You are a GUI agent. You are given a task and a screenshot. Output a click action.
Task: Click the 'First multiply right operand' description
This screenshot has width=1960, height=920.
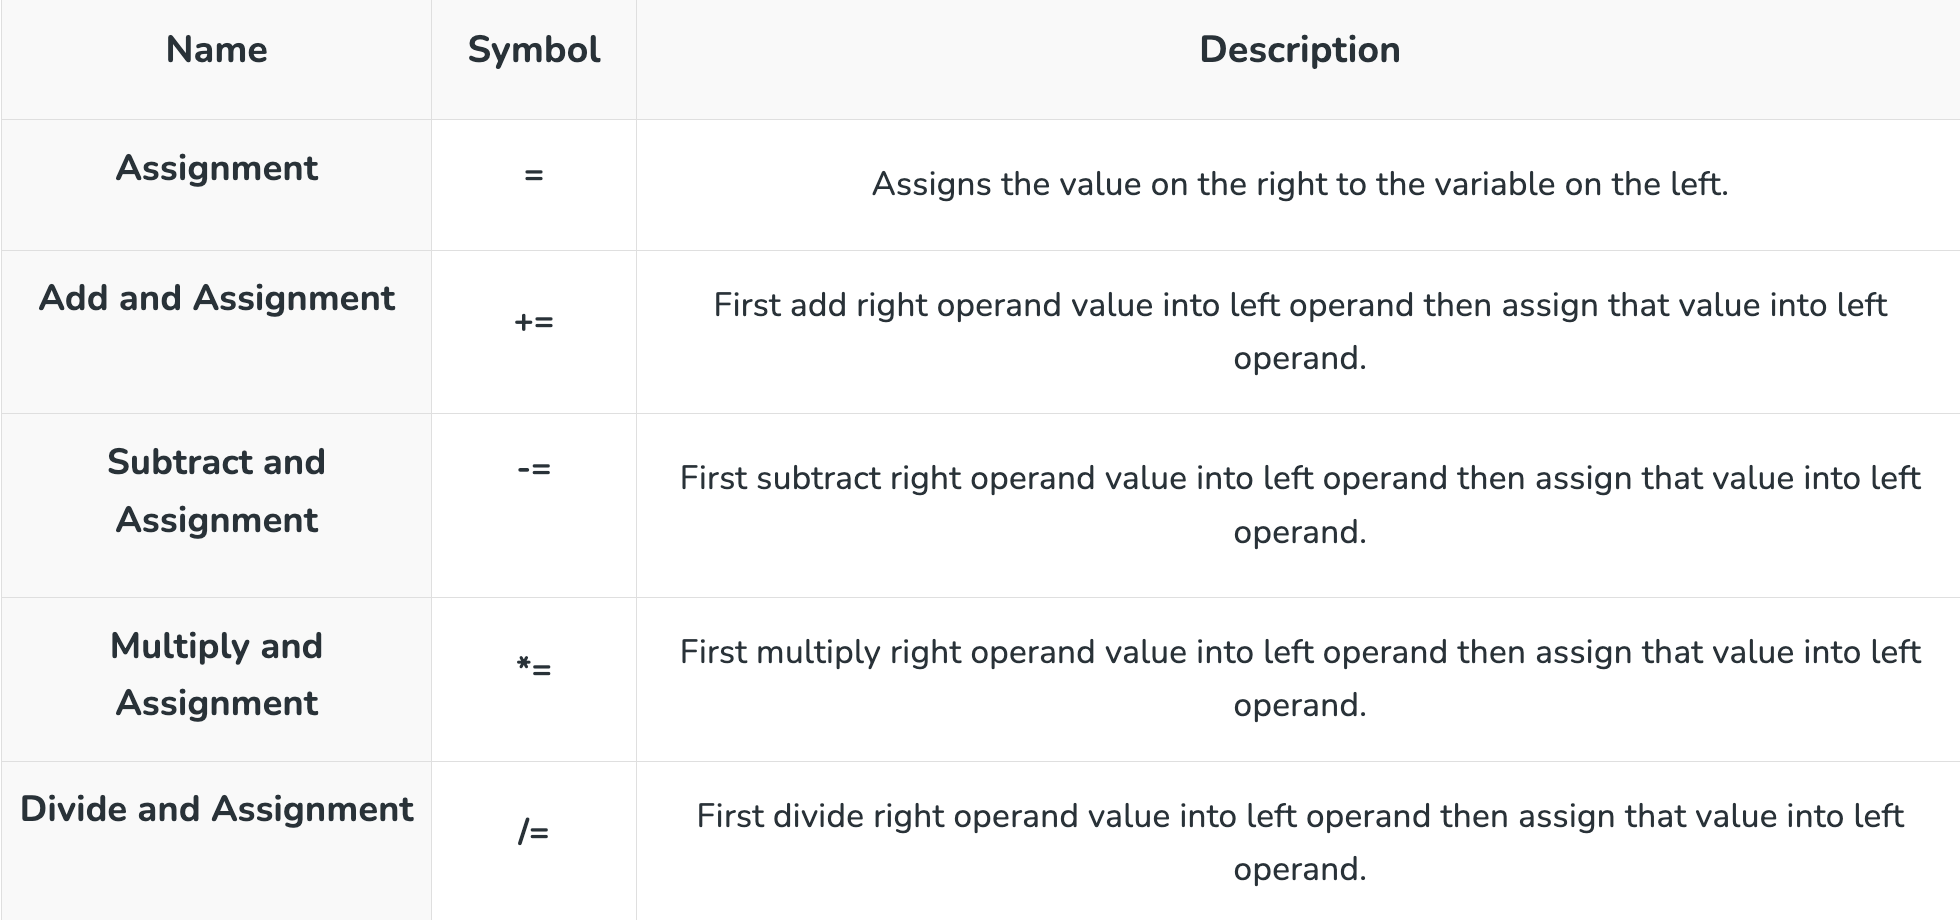[1299, 678]
